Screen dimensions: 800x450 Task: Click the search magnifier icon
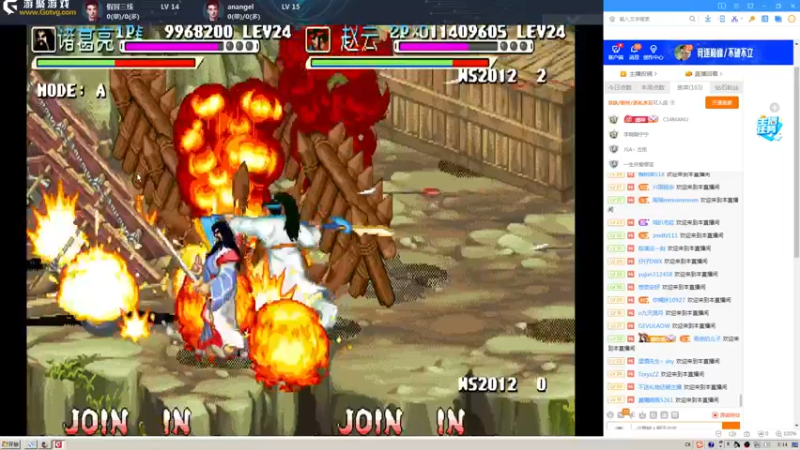(692, 19)
